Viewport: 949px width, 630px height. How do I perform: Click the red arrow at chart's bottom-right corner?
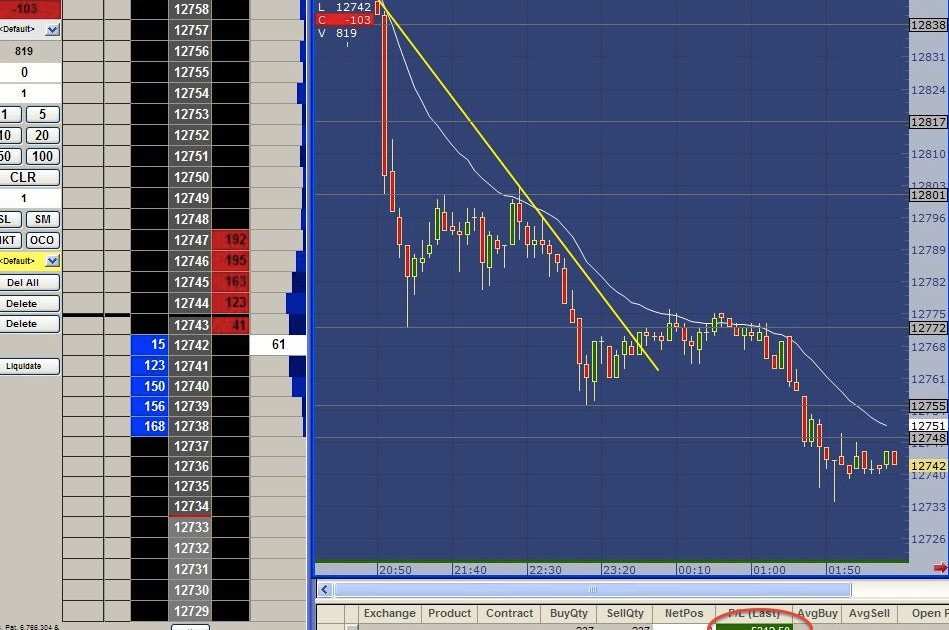(940, 568)
